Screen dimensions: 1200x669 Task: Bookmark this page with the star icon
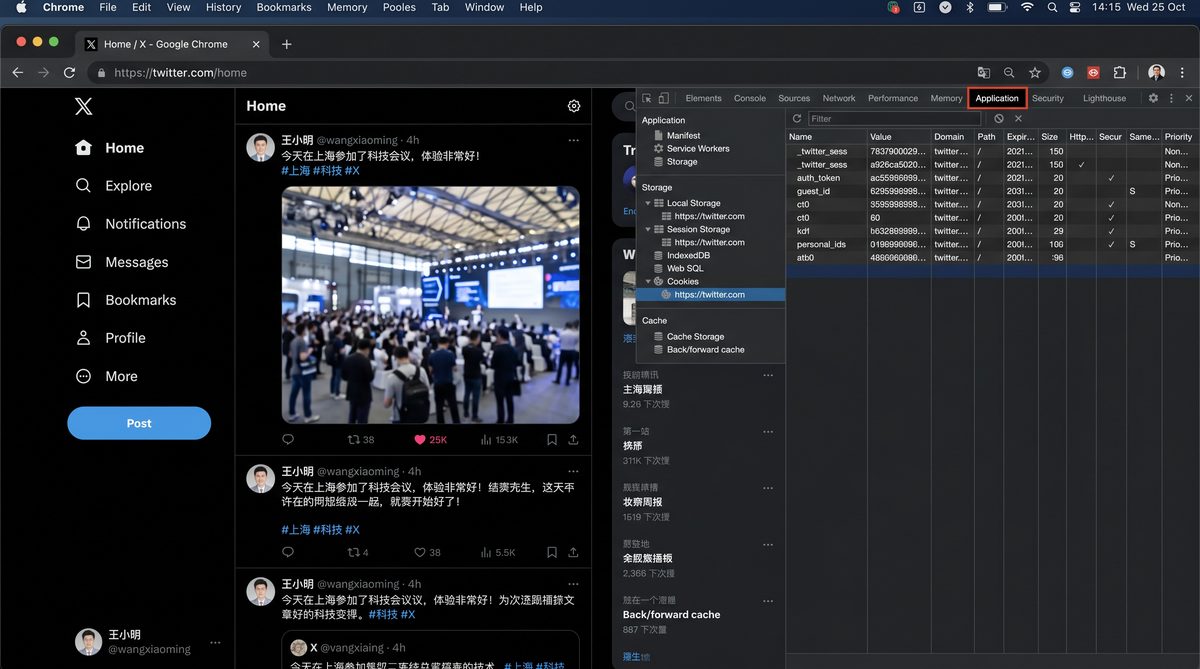pos(1035,72)
